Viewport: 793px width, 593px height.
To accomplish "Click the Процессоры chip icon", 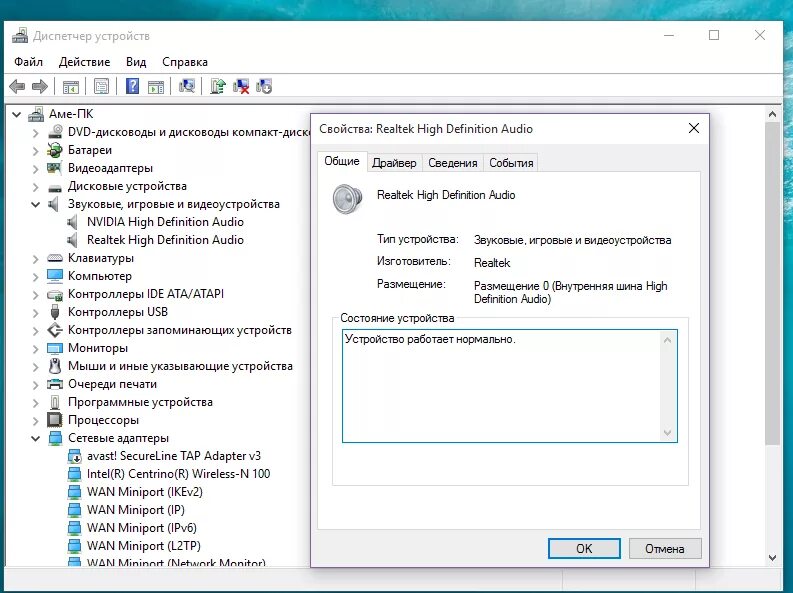I will pyautogui.click(x=55, y=420).
